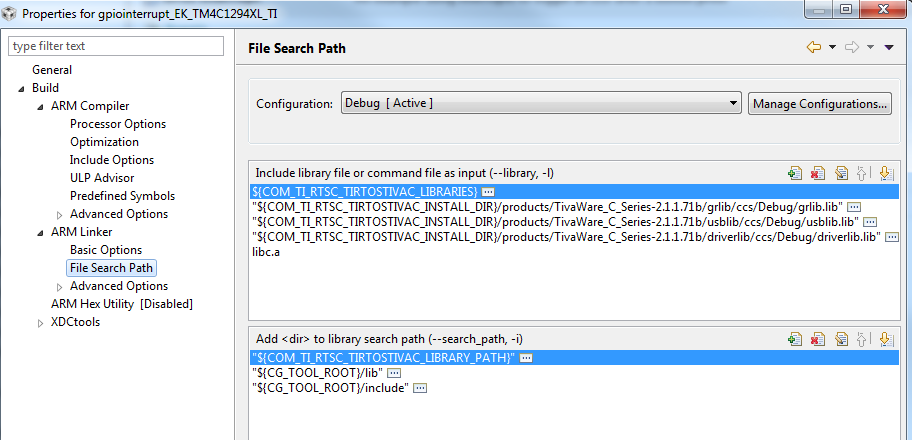The image size is (912, 440).
Task: Click Manage Configurations button
Action: pos(820,104)
